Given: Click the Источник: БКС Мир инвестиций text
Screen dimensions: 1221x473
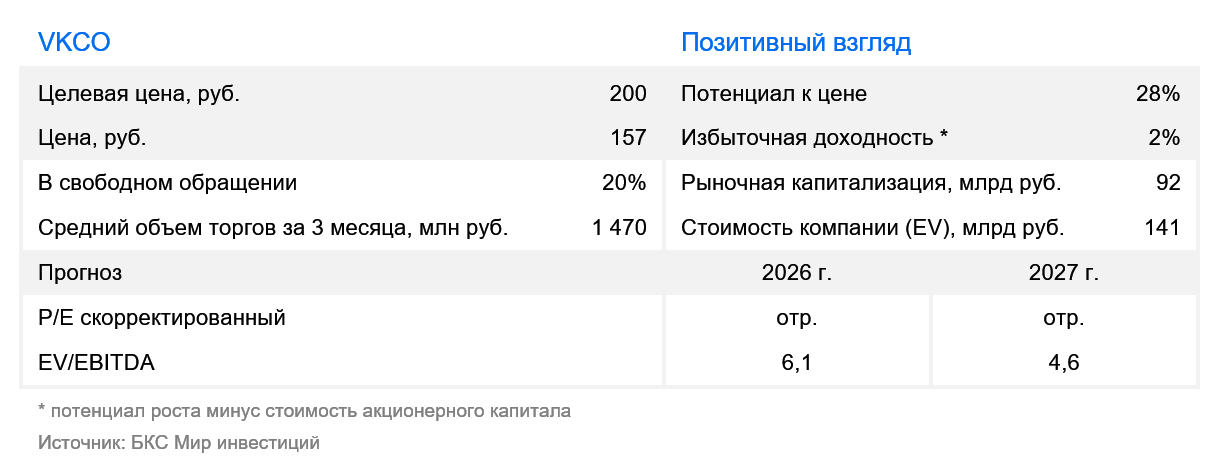Looking at the screenshot, I should [x=178, y=442].
